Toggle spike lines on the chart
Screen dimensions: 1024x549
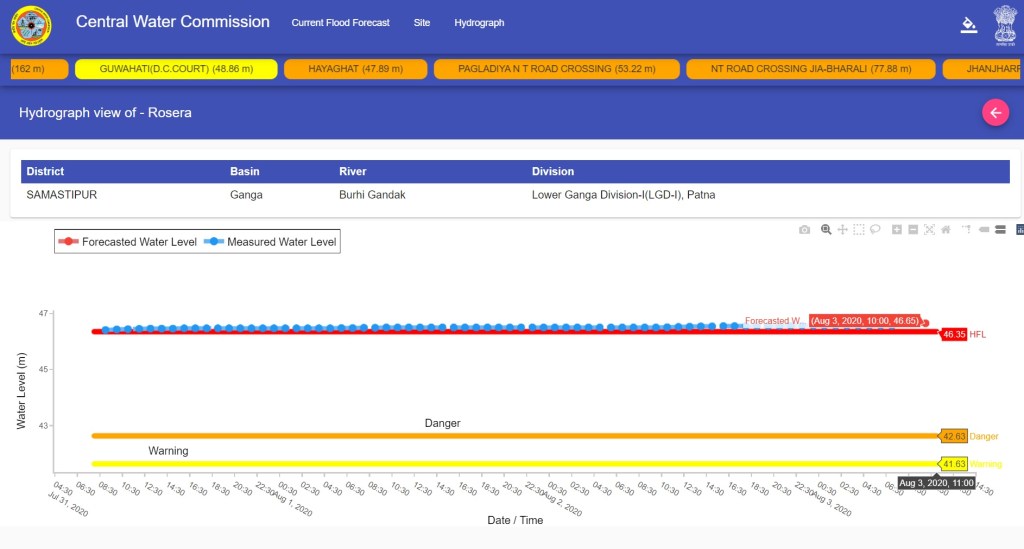click(967, 230)
